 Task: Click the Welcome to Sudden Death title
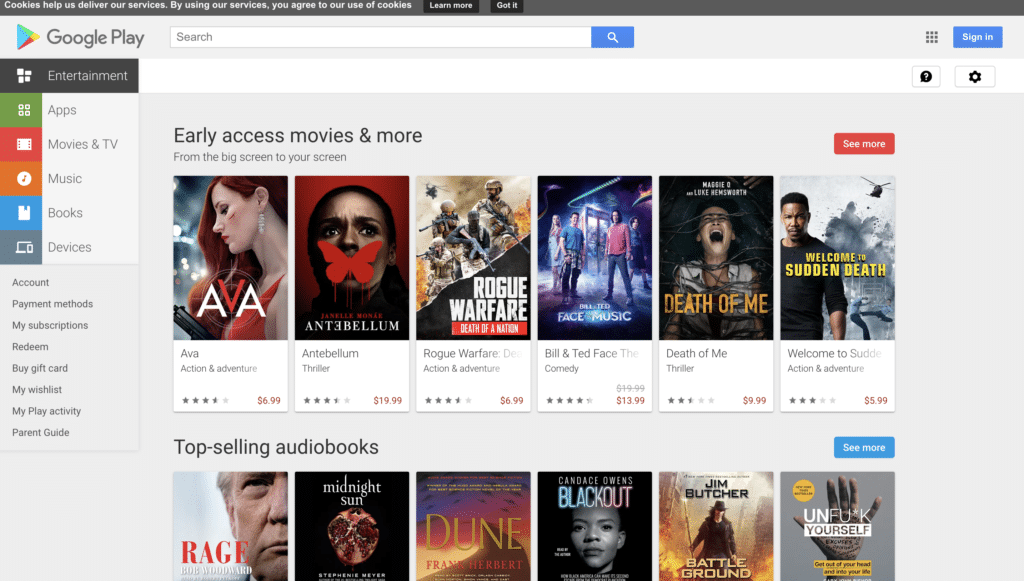pyautogui.click(x=835, y=353)
